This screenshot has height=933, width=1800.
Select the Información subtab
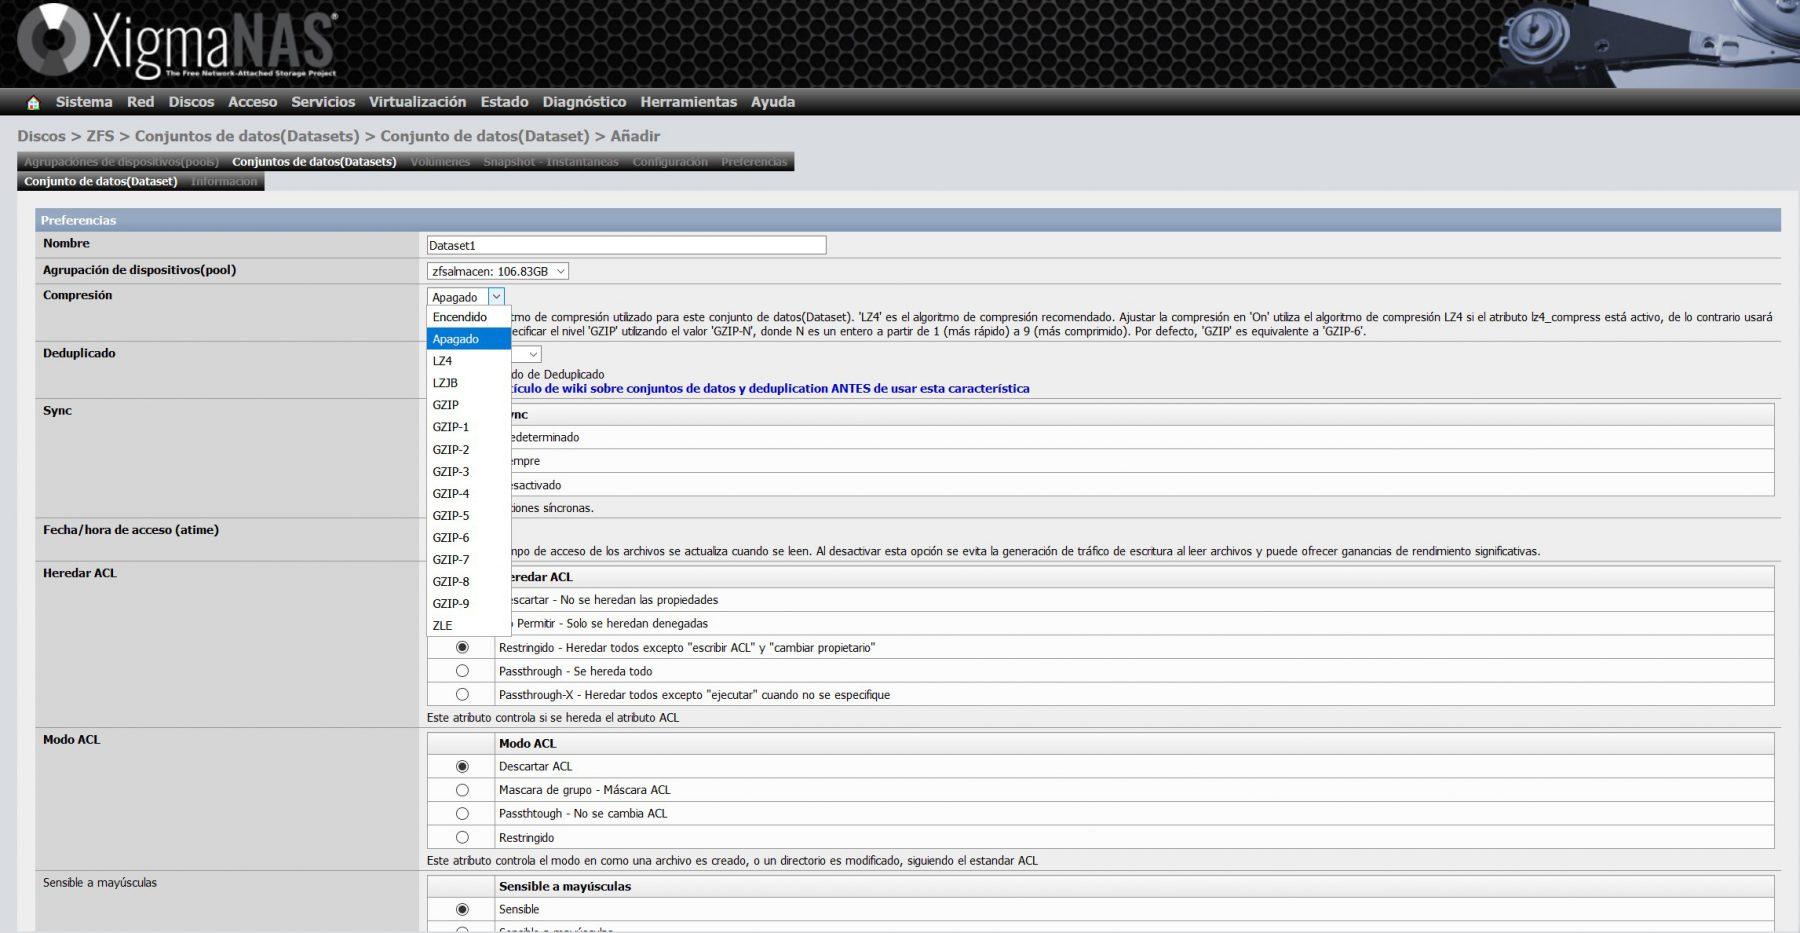pyautogui.click(x=224, y=182)
